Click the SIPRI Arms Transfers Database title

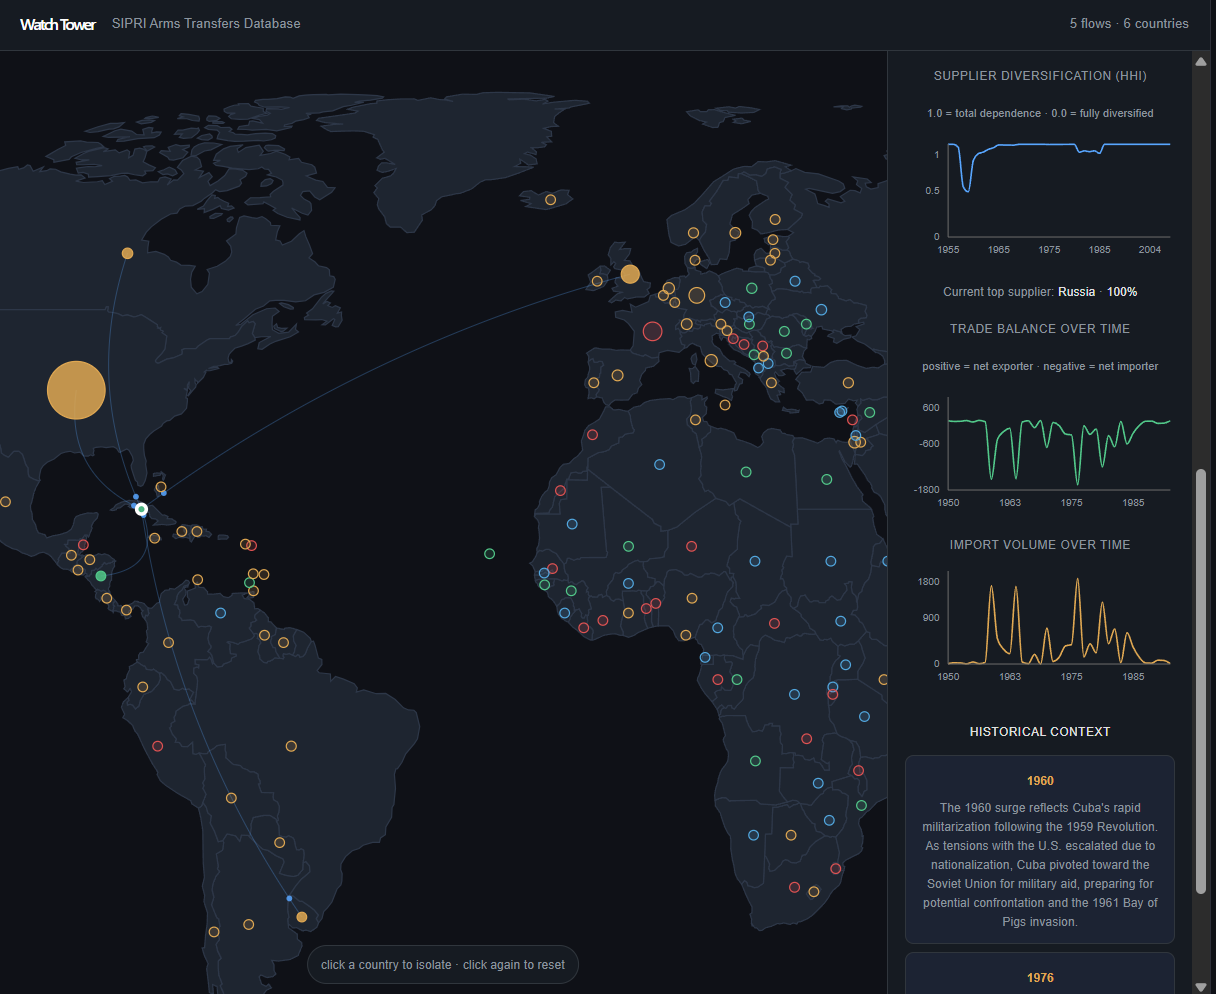[206, 23]
